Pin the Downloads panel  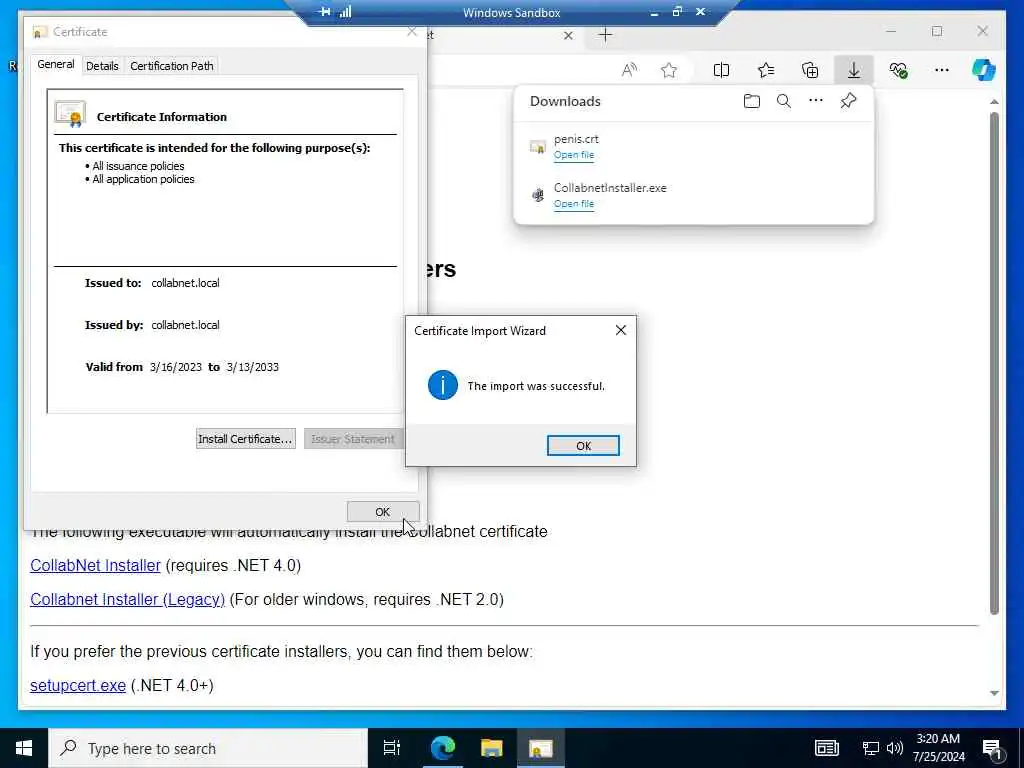848,101
